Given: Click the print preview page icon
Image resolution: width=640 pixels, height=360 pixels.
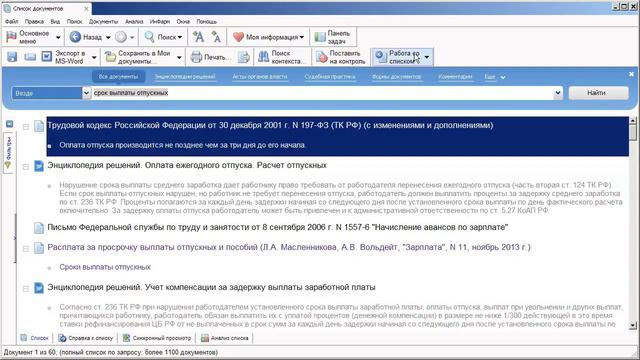Looking at the screenshot, I should 243,57.
